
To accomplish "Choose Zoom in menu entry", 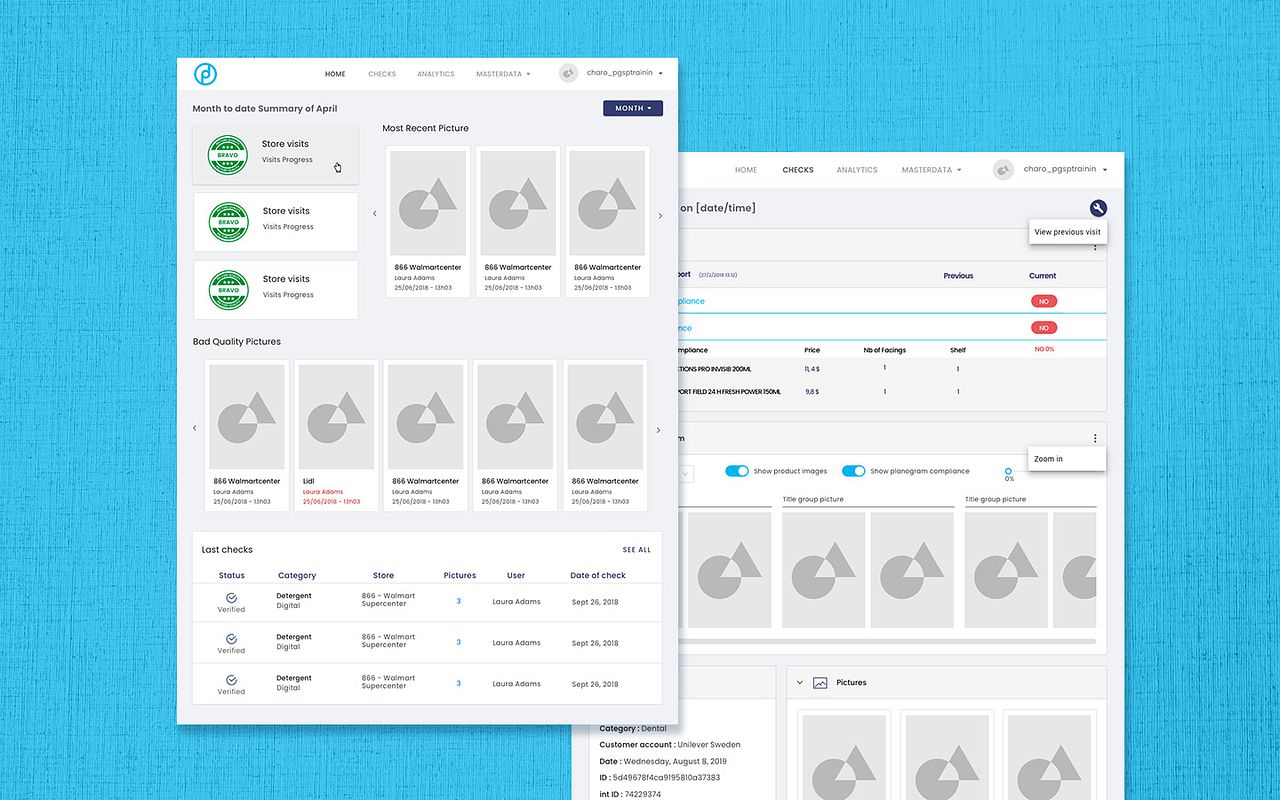I will tap(1067, 459).
